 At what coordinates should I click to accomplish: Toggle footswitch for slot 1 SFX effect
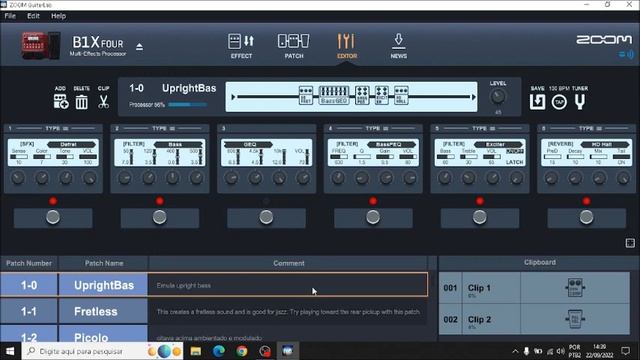(x=53, y=218)
